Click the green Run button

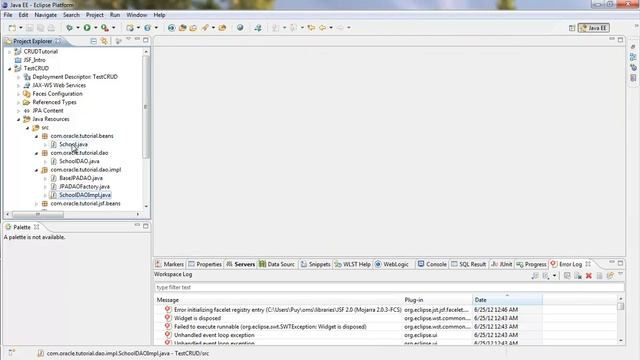(x=87, y=28)
